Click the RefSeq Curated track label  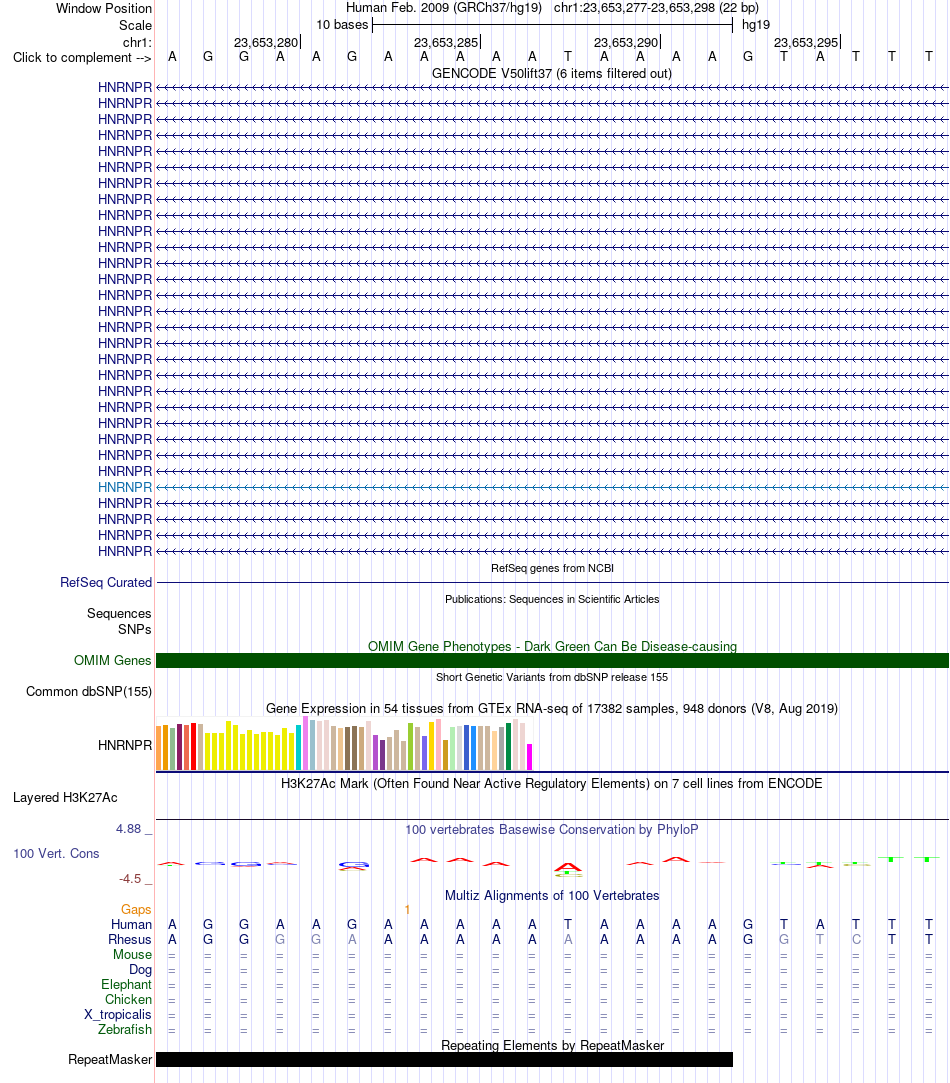click(106, 582)
